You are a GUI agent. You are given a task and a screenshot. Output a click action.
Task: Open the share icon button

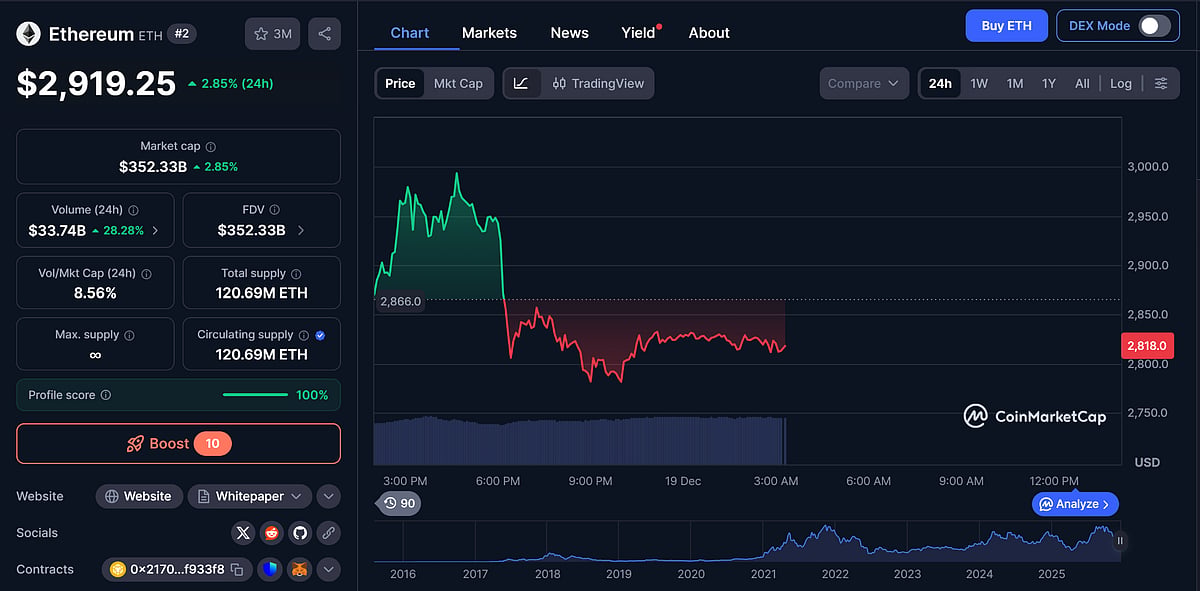[324, 34]
